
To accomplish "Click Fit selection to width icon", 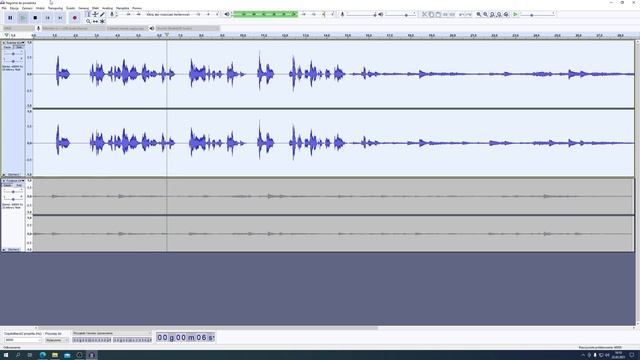I will tap(493, 14).
